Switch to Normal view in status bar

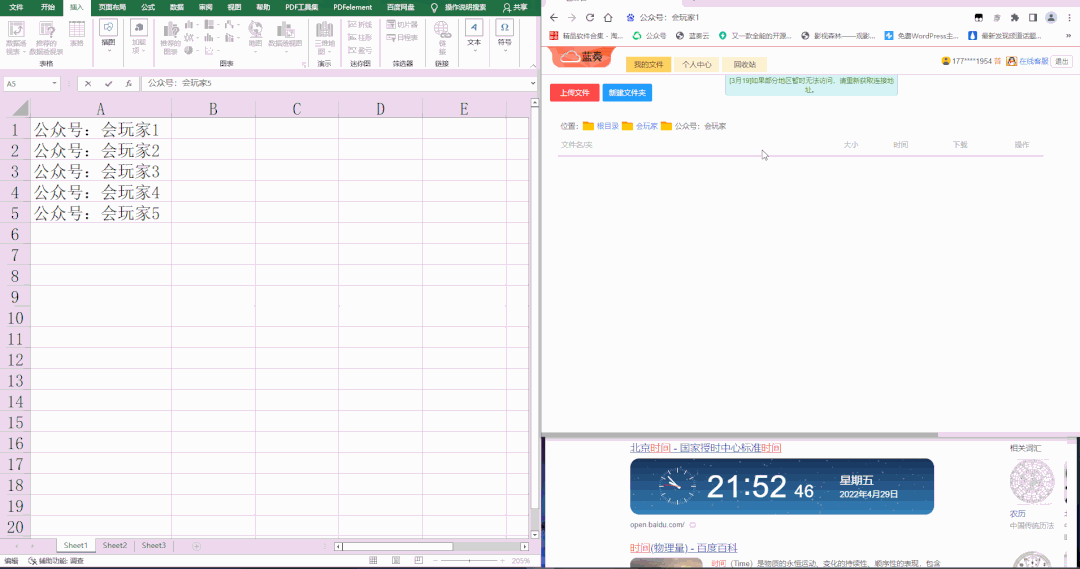click(373, 561)
